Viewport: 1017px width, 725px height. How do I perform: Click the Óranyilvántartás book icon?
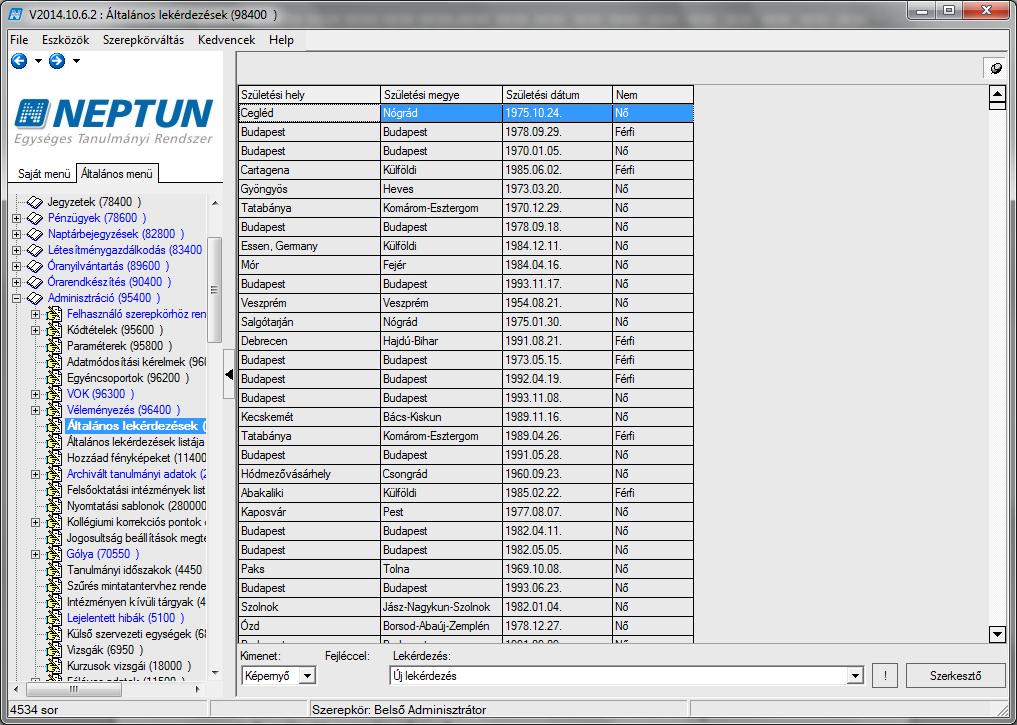click(x=35, y=266)
